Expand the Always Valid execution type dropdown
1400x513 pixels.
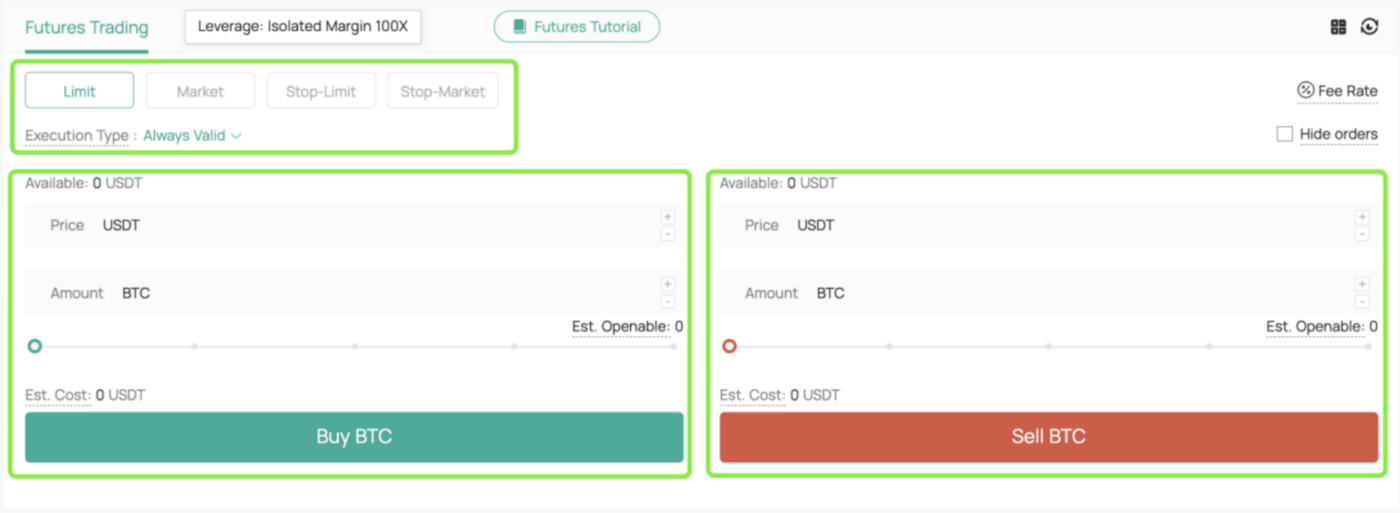pyautogui.click(x=192, y=135)
